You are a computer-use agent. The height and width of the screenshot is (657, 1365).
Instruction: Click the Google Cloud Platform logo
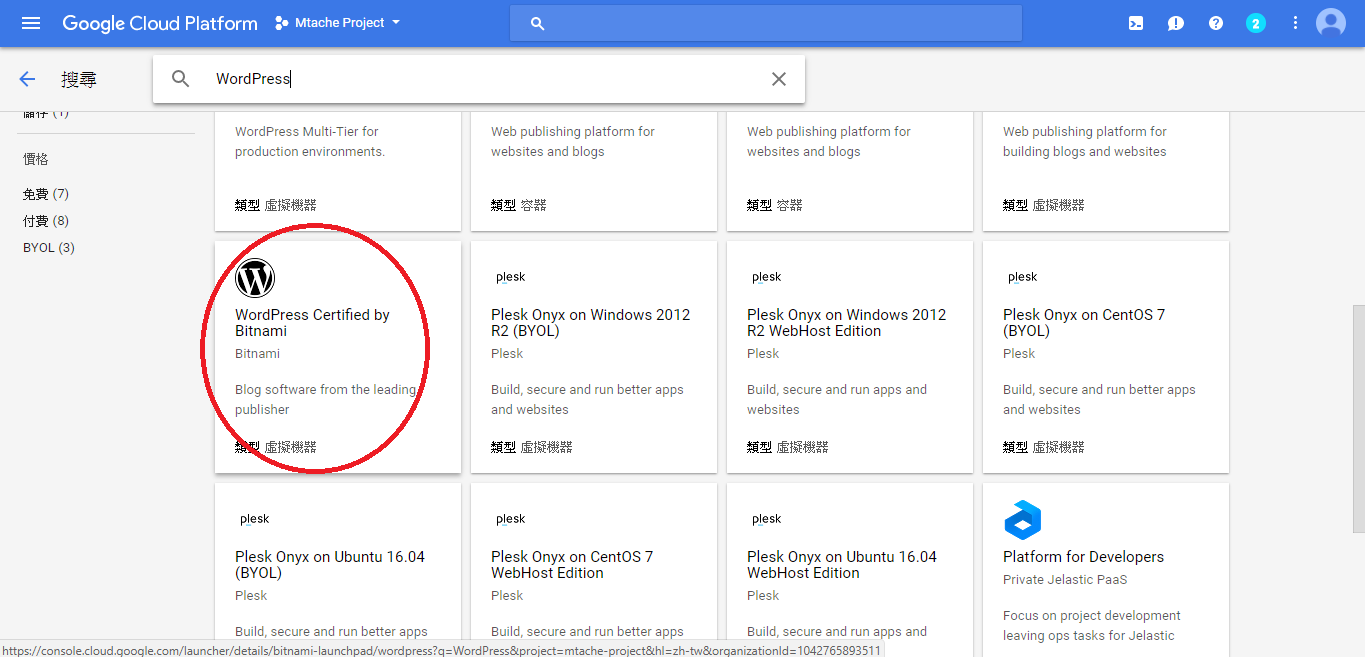tap(160, 23)
